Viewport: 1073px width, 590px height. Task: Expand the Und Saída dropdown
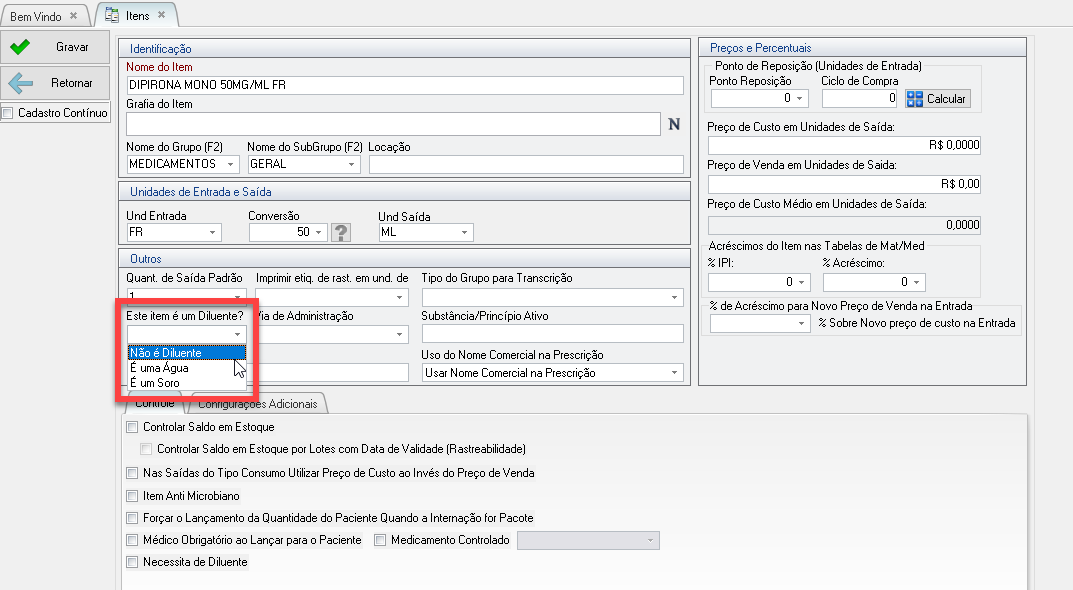coord(464,233)
